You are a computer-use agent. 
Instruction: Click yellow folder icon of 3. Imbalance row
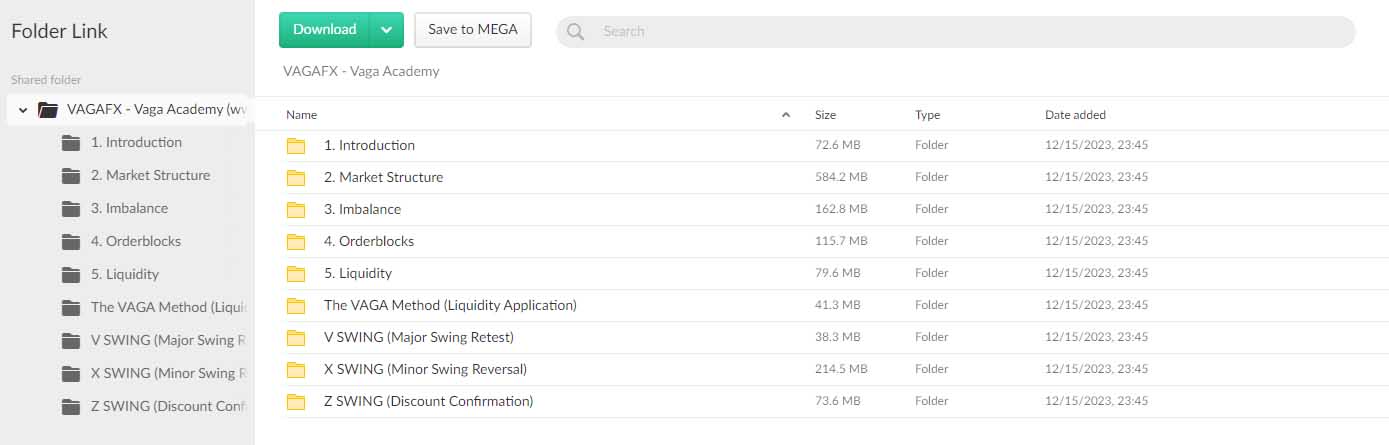coord(296,210)
